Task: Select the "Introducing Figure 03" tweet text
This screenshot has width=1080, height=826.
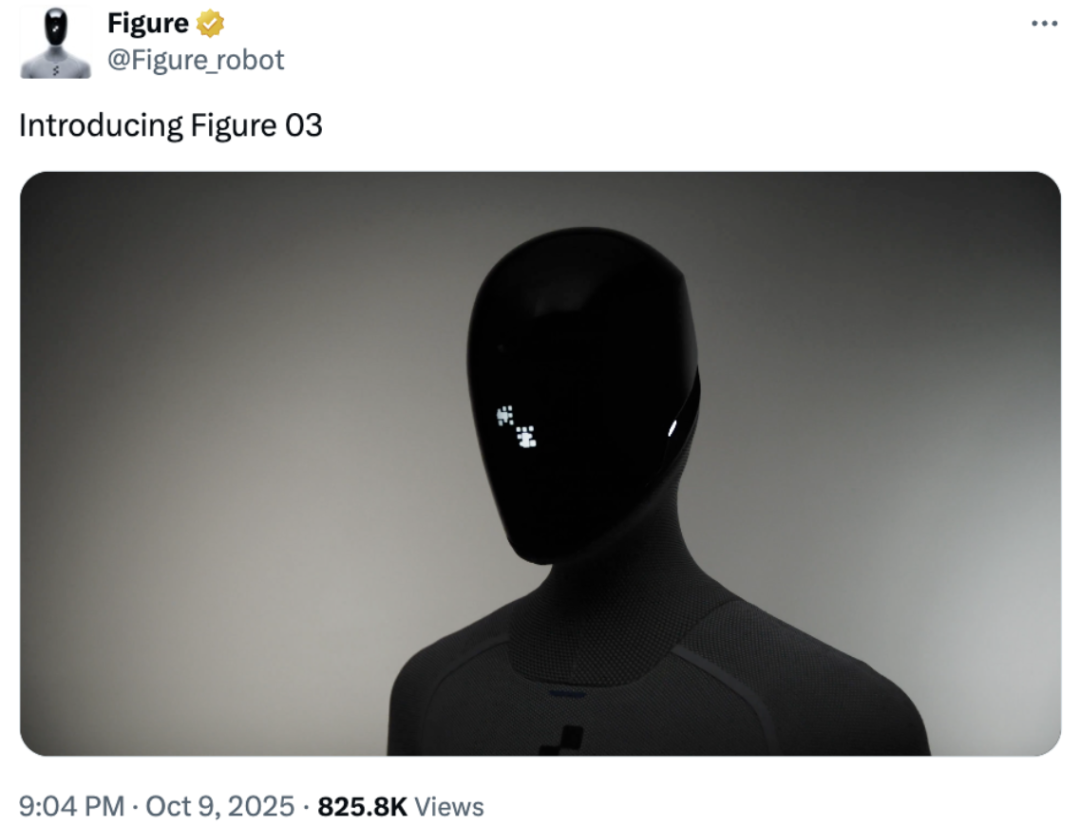Action: [x=171, y=126]
